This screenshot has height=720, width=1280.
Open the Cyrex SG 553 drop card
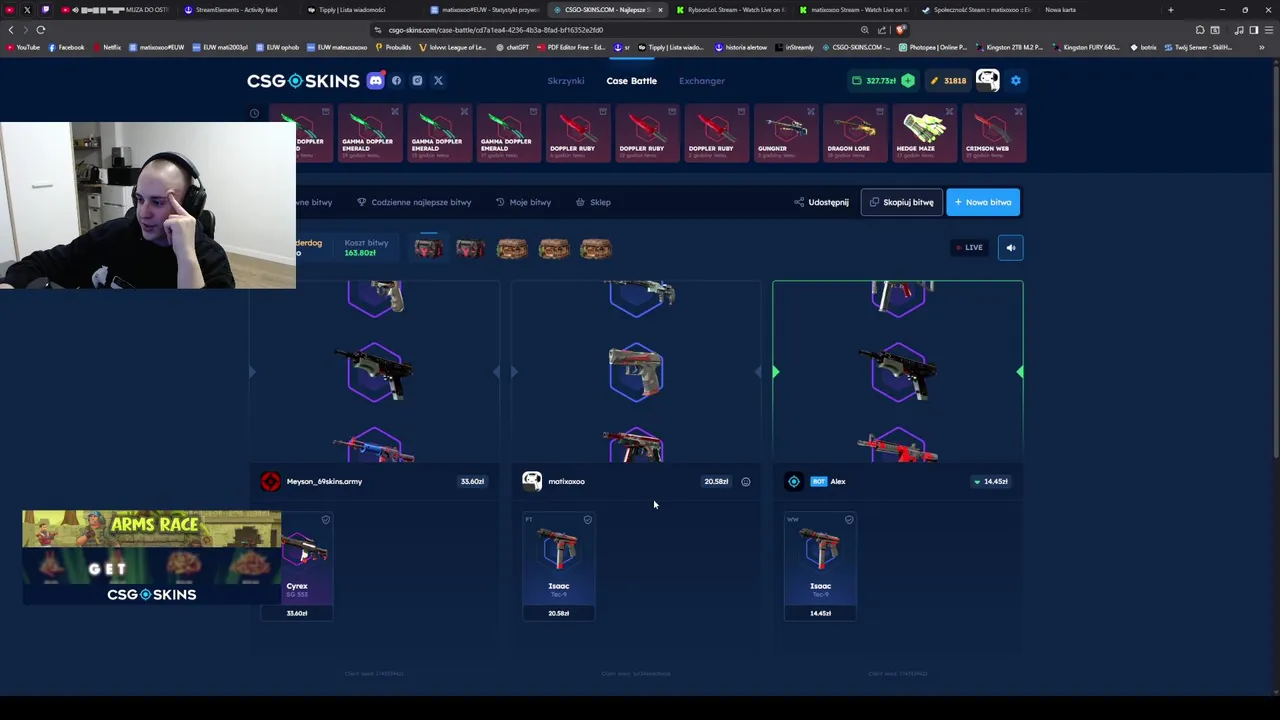[x=297, y=566]
